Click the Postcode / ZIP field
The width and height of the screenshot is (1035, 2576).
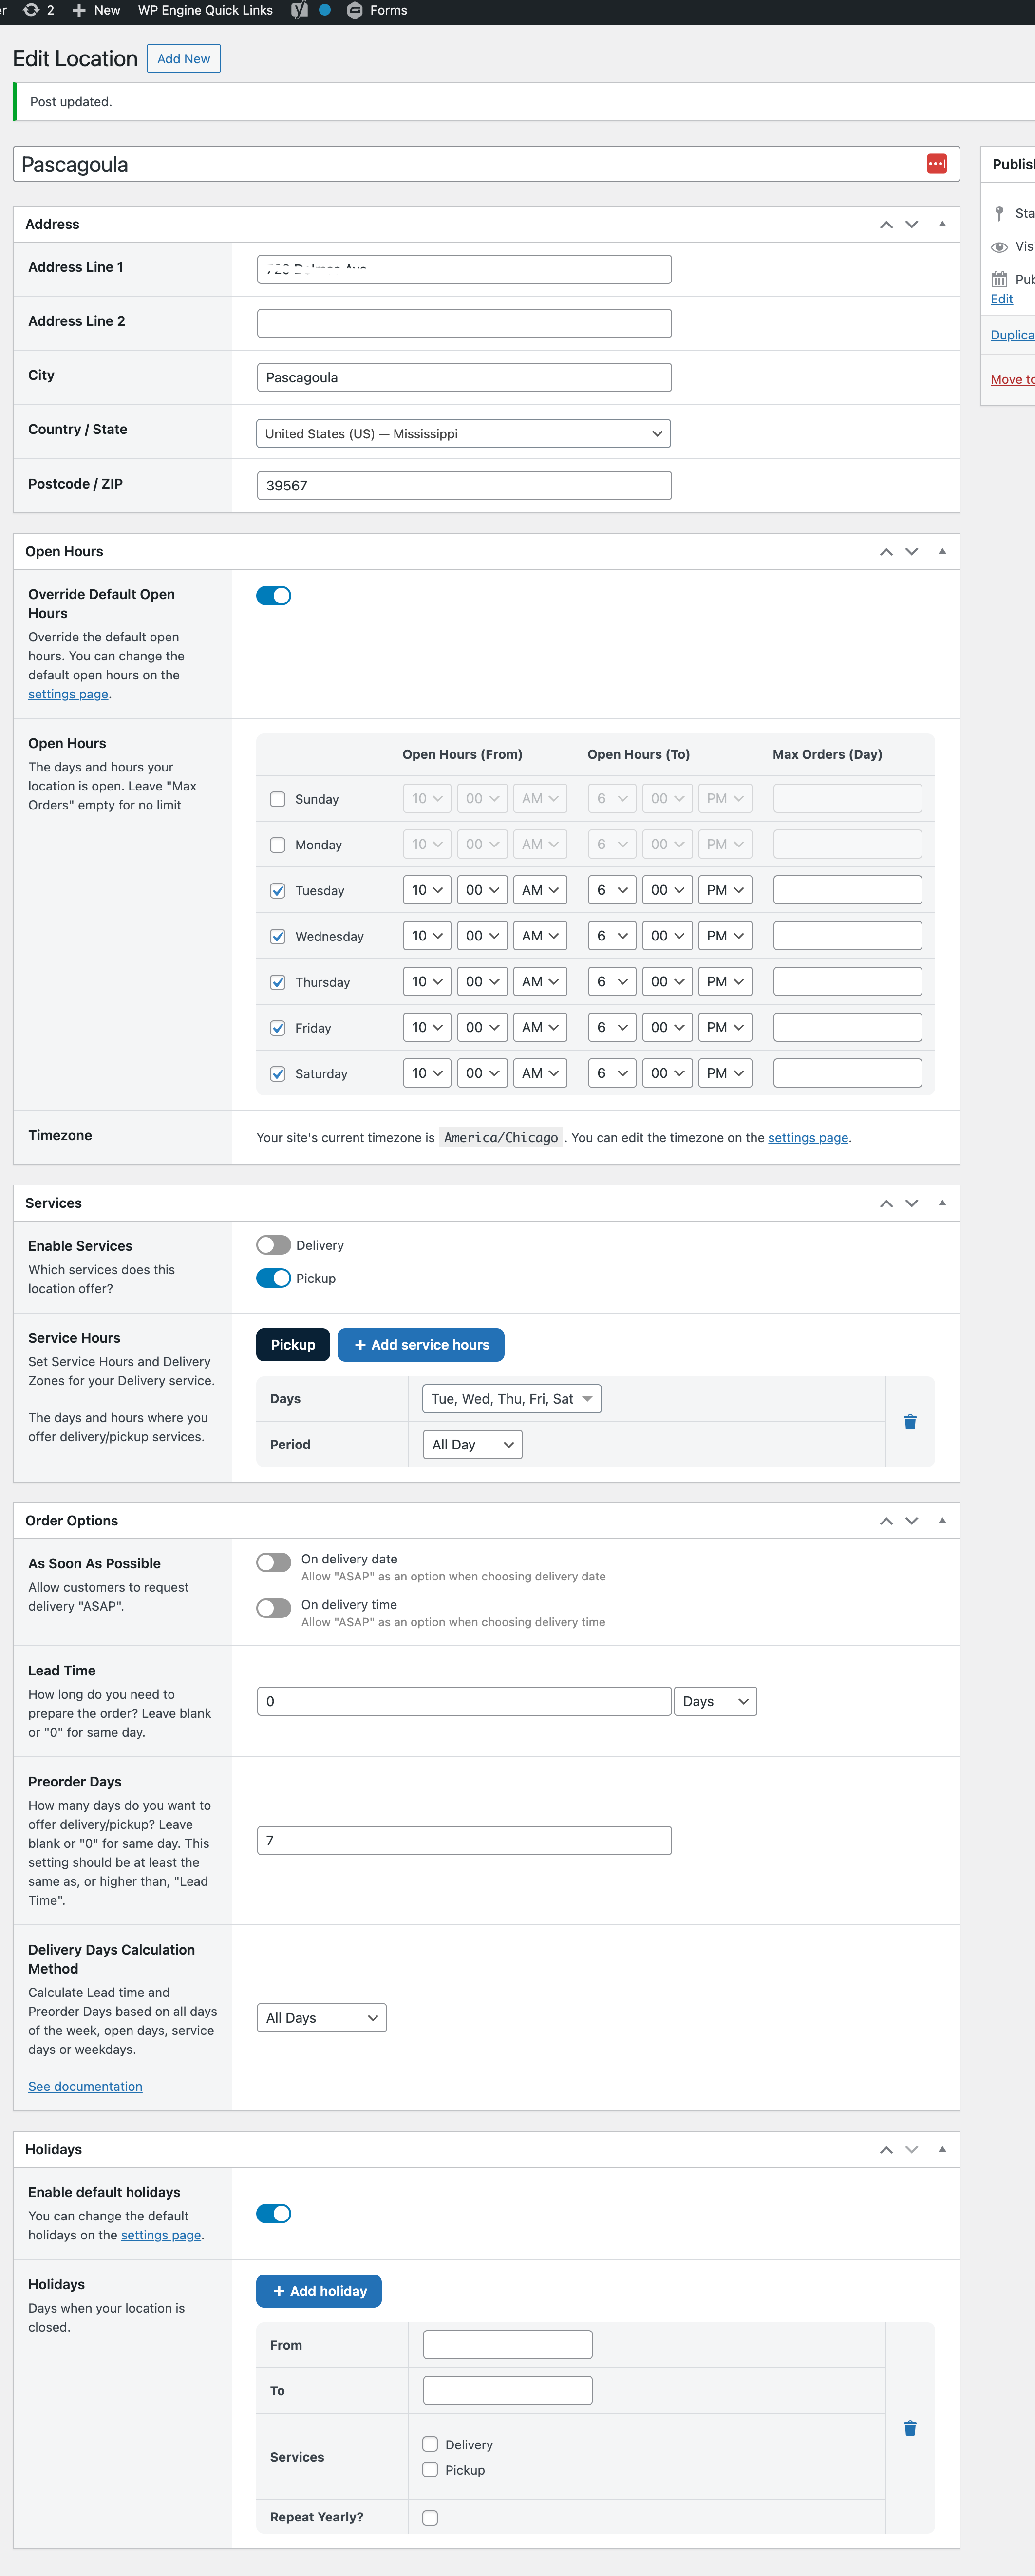[x=464, y=486]
